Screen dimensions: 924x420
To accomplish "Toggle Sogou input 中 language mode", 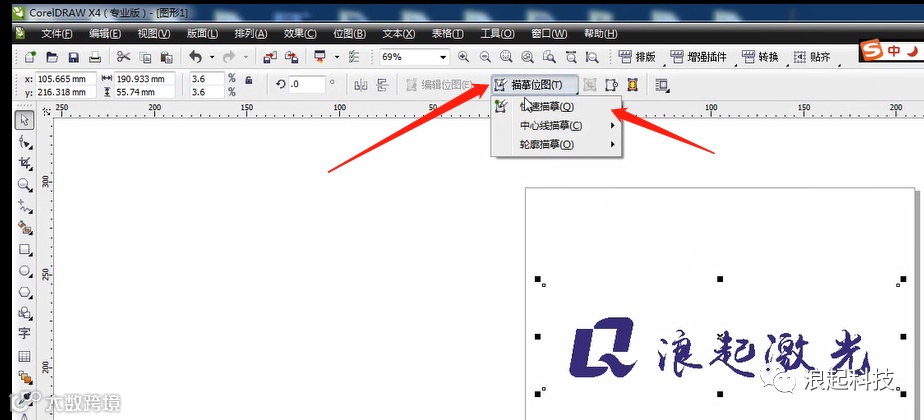I will [894, 51].
